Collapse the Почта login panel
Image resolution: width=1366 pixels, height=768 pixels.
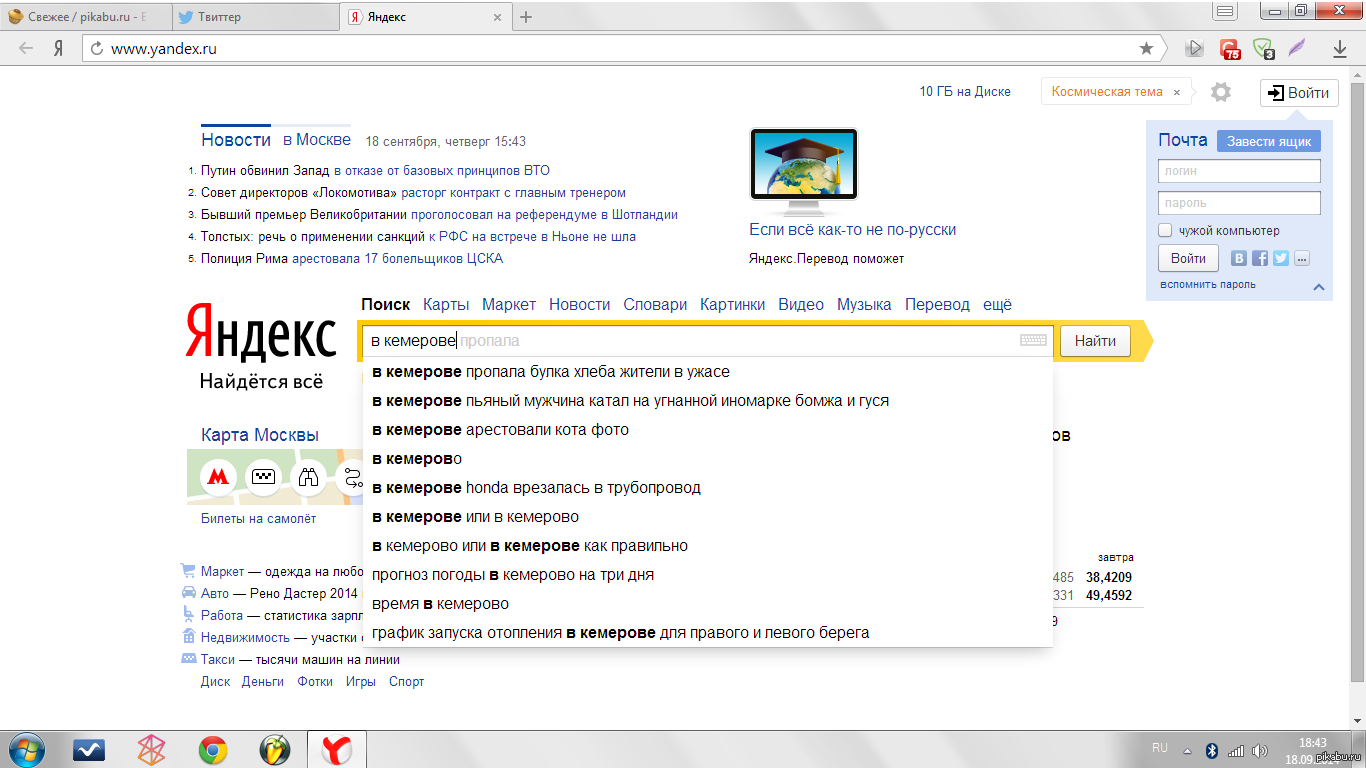1318,287
